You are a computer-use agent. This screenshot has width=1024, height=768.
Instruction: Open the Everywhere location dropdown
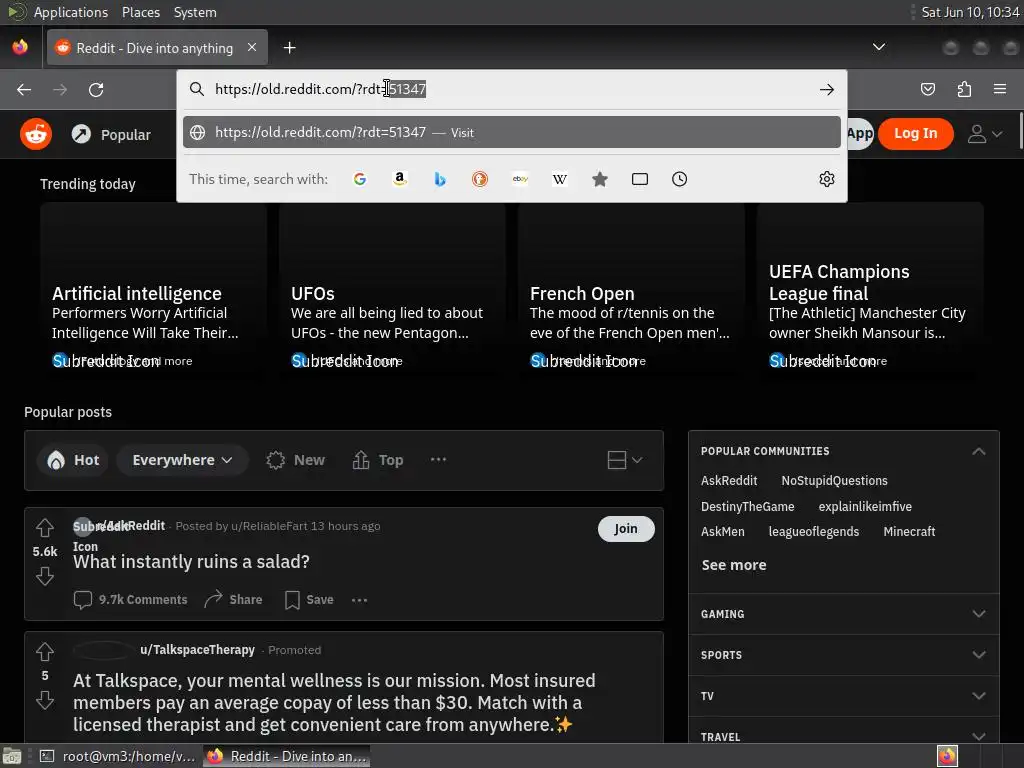pyautogui.click(x=182, y=460)
